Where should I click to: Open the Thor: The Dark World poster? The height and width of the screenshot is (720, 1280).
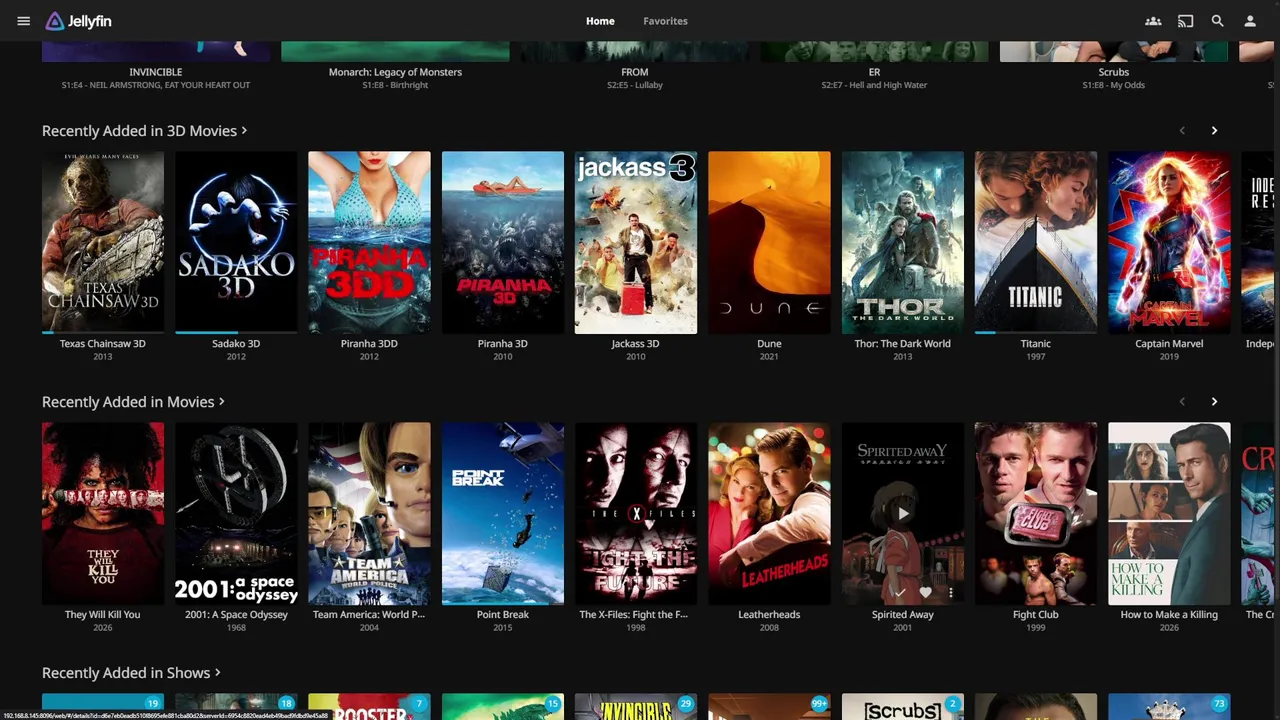coord(903,242)
